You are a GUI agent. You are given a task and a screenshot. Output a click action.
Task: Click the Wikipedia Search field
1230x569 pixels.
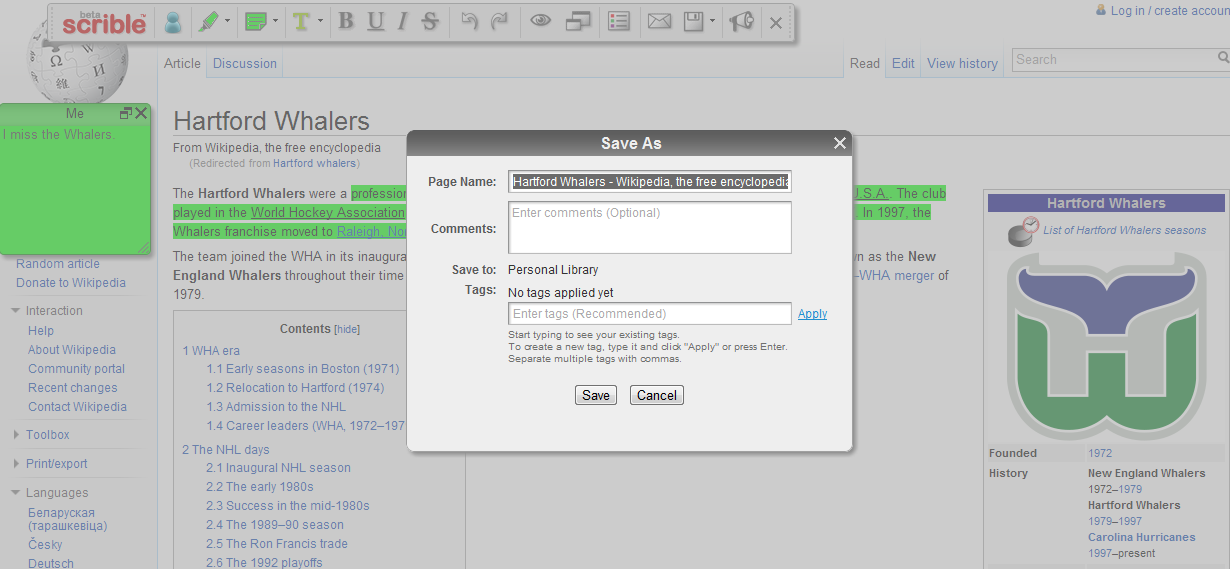(x=1113, y=60)
